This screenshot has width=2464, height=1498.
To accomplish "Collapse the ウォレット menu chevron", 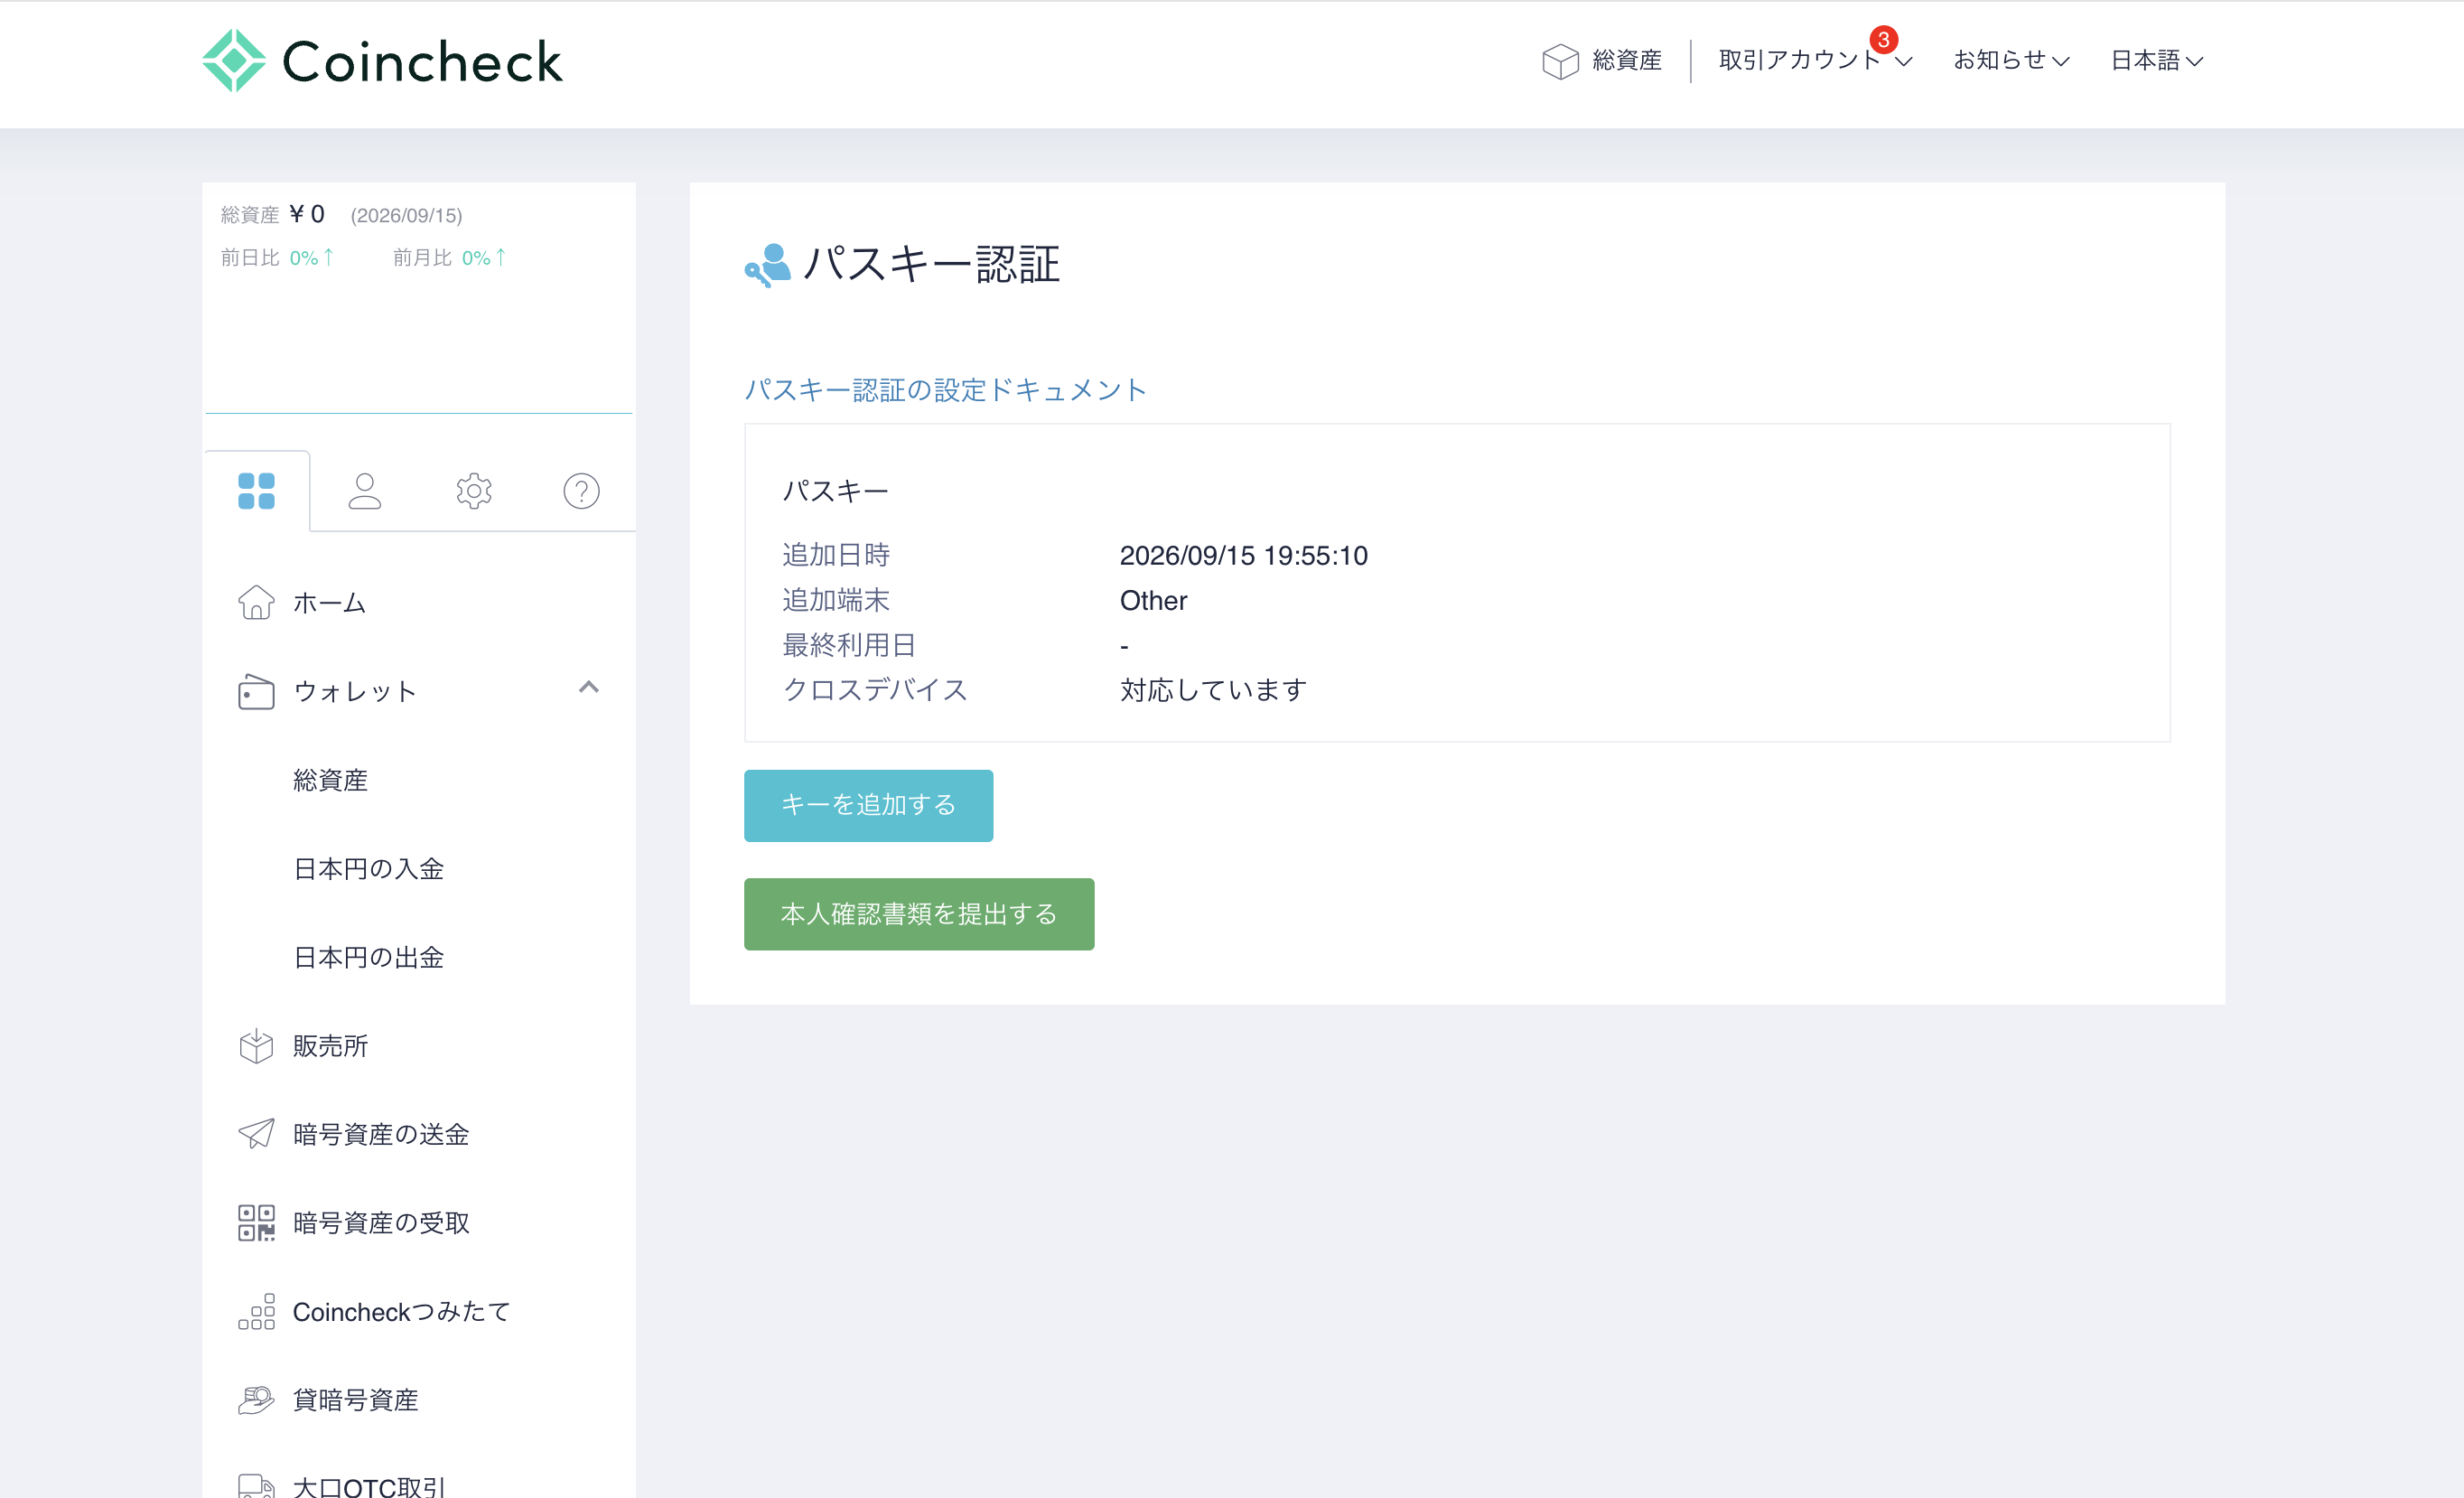I will pyautogui.click(x=589, y=687).
